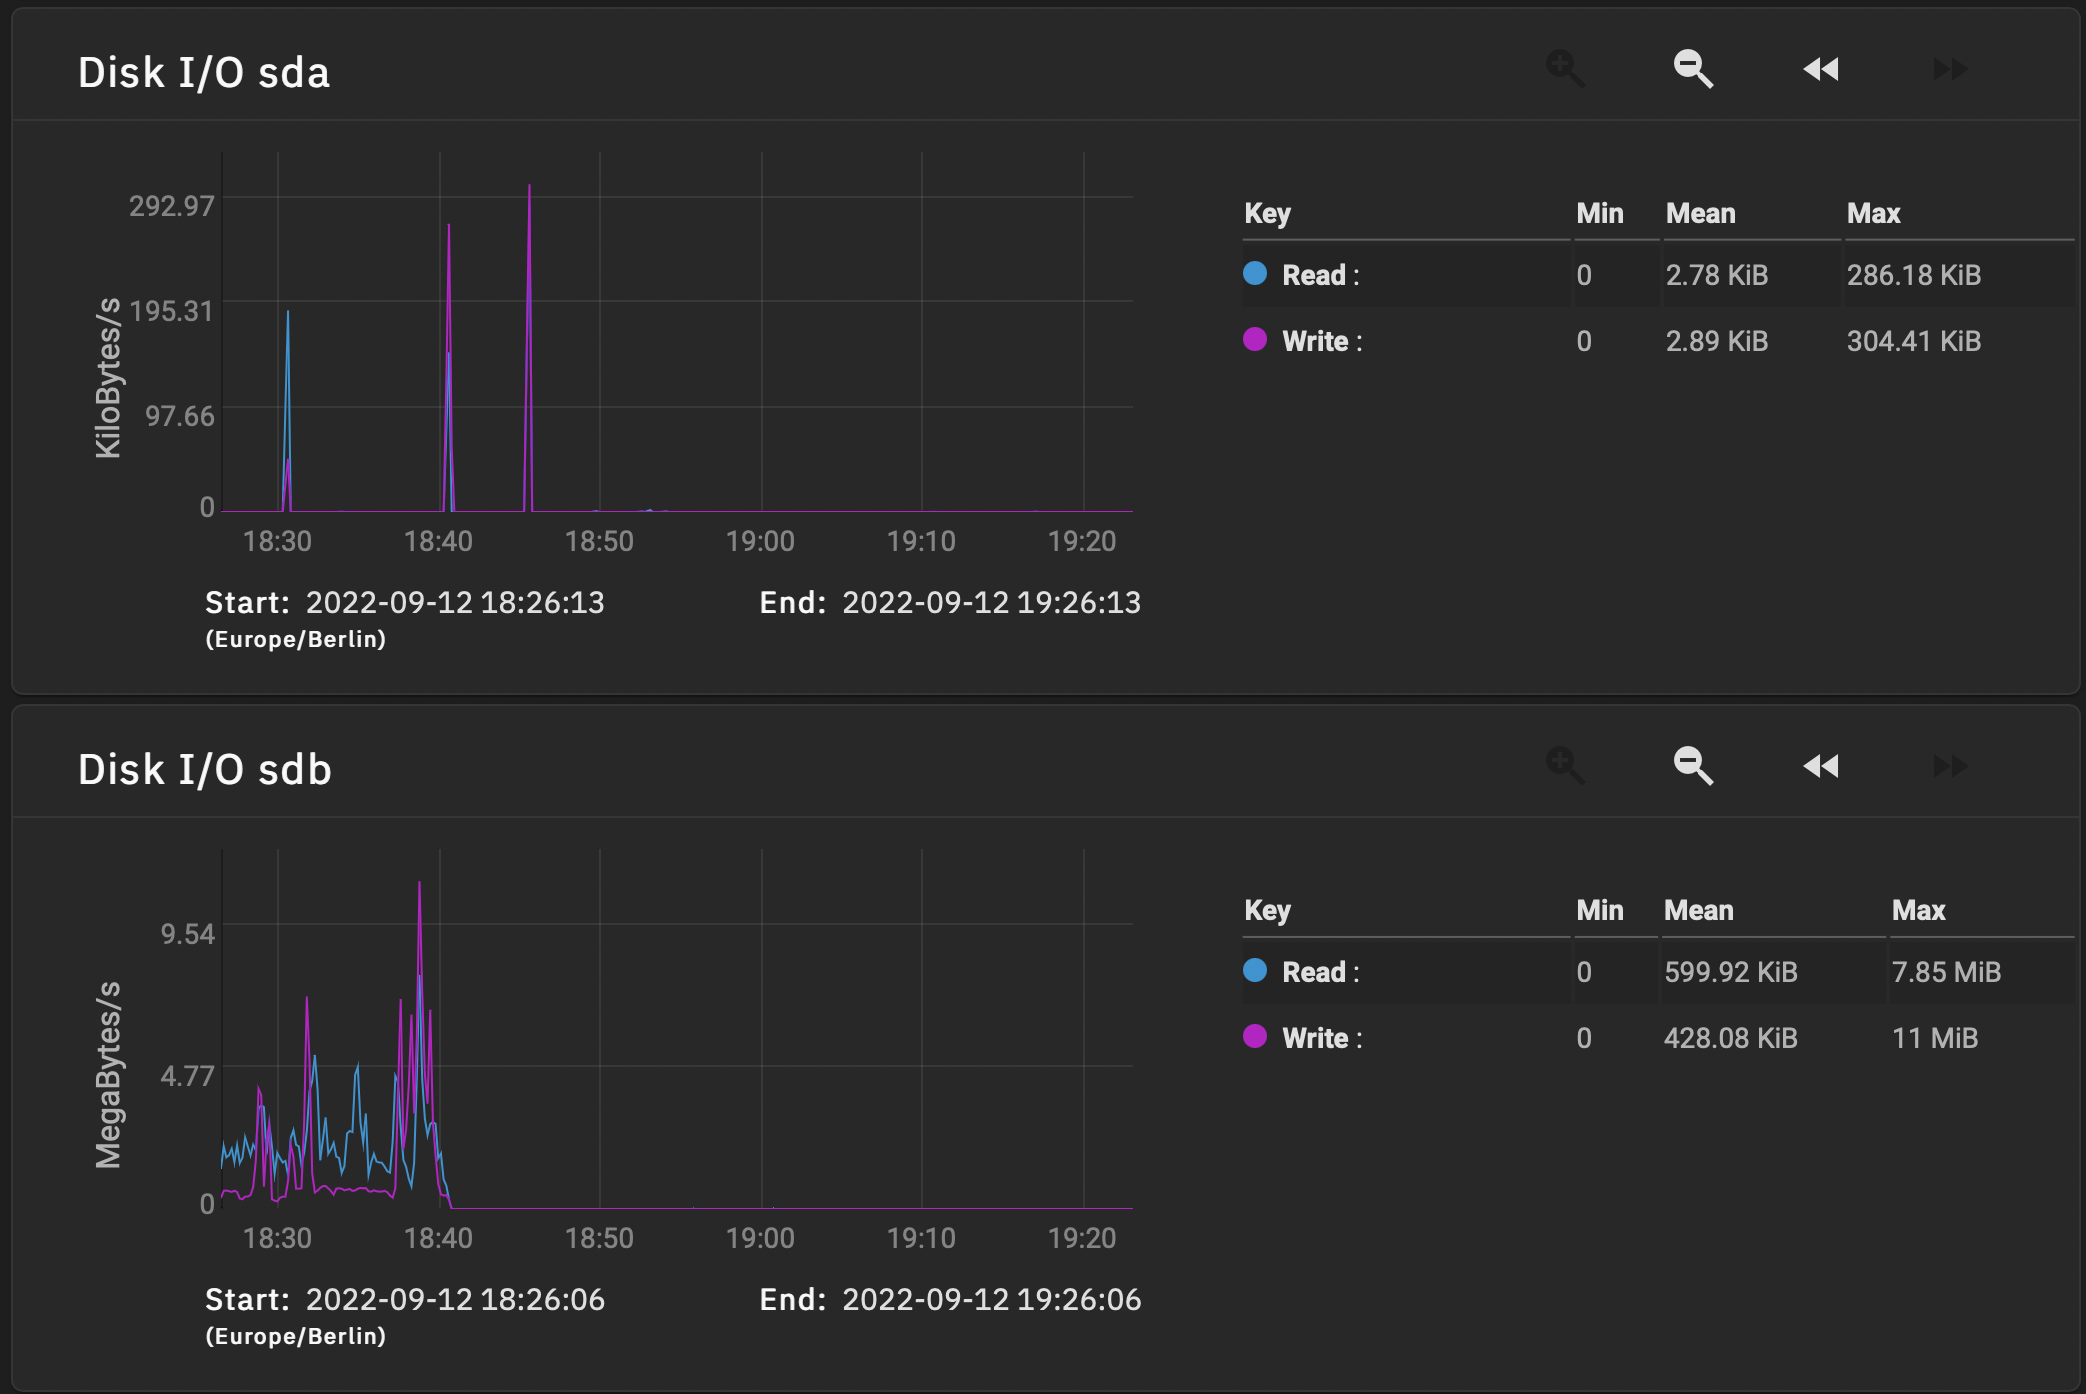Step back in time on sda chart
This screenshot has width=2086, height=1394.
[1821, 69]
